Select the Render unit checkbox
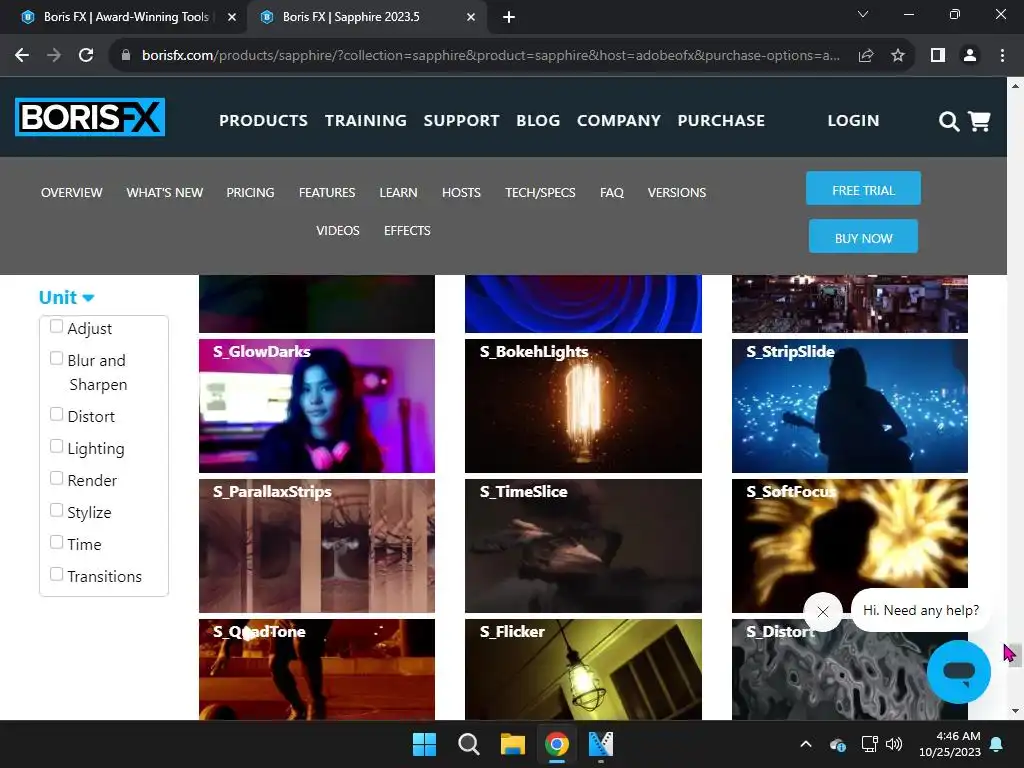 tap(57, 479)
